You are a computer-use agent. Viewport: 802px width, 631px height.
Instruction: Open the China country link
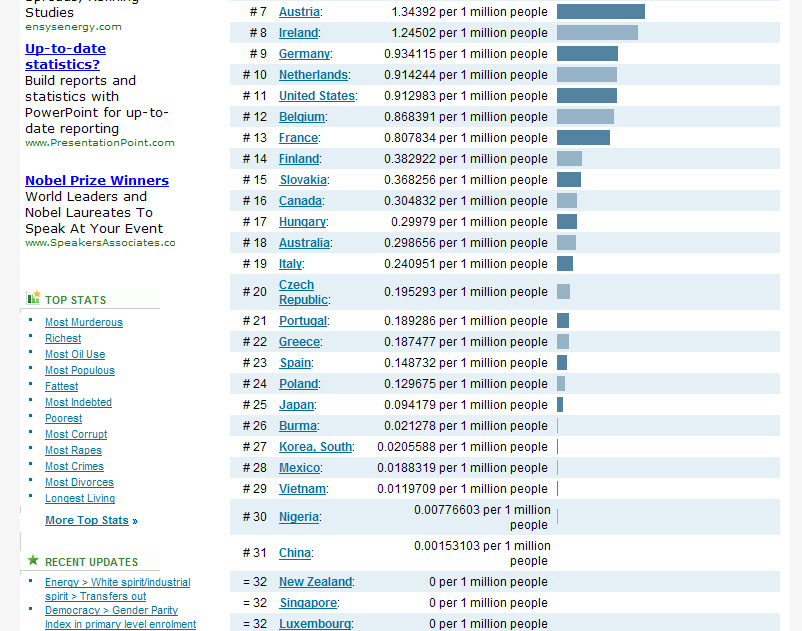295,552
